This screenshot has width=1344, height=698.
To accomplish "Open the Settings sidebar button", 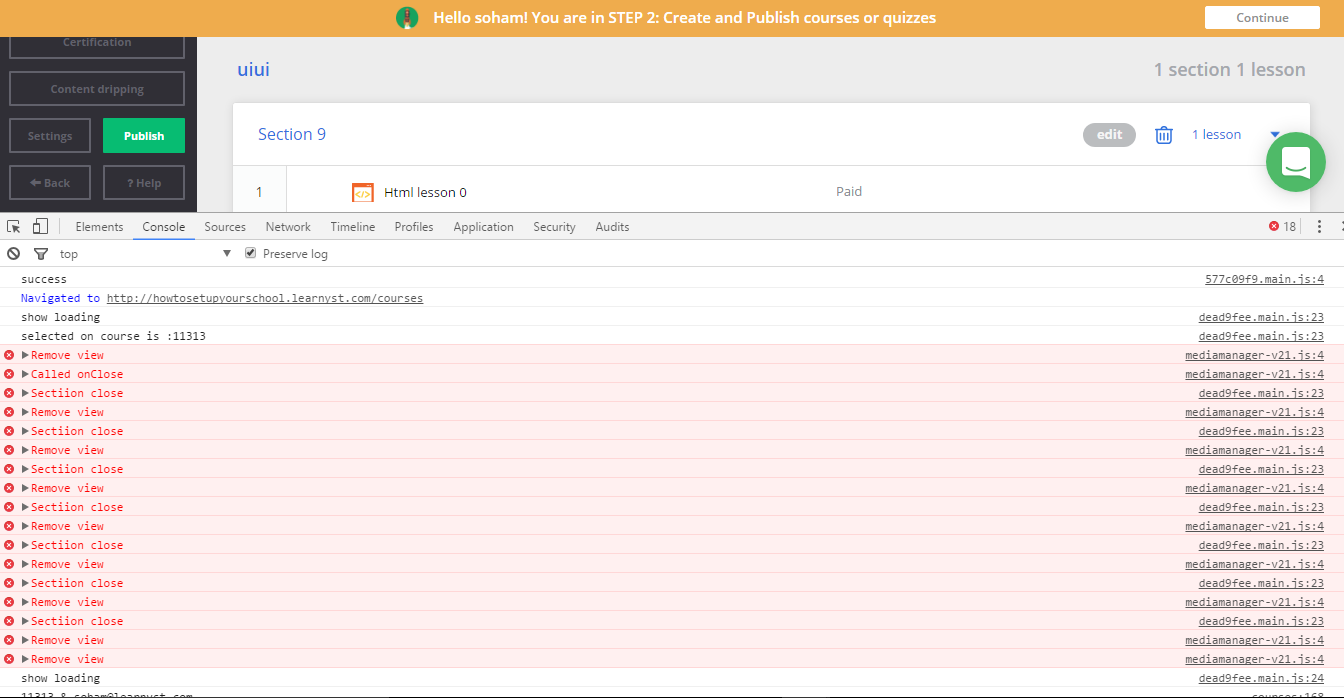I will click(50, 136).
